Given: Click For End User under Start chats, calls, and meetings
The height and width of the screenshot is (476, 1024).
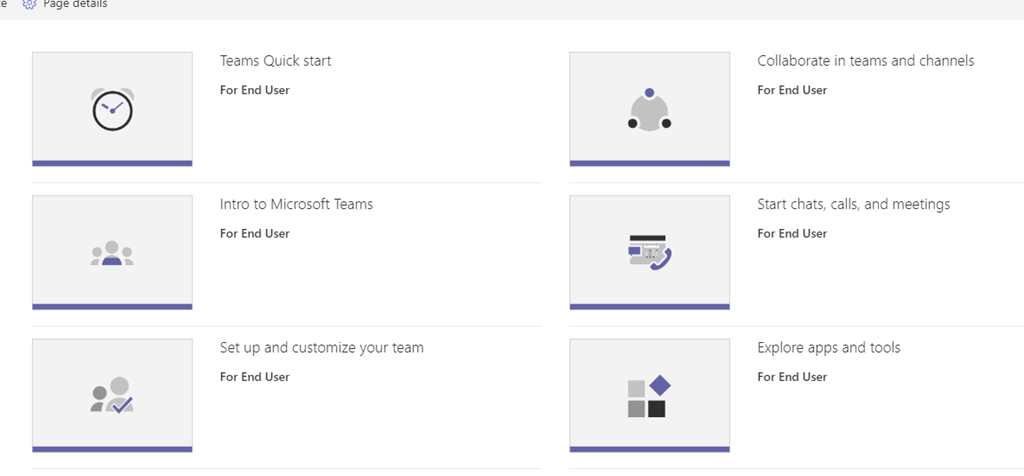Looking at the screenshot, I should point(791,234).
